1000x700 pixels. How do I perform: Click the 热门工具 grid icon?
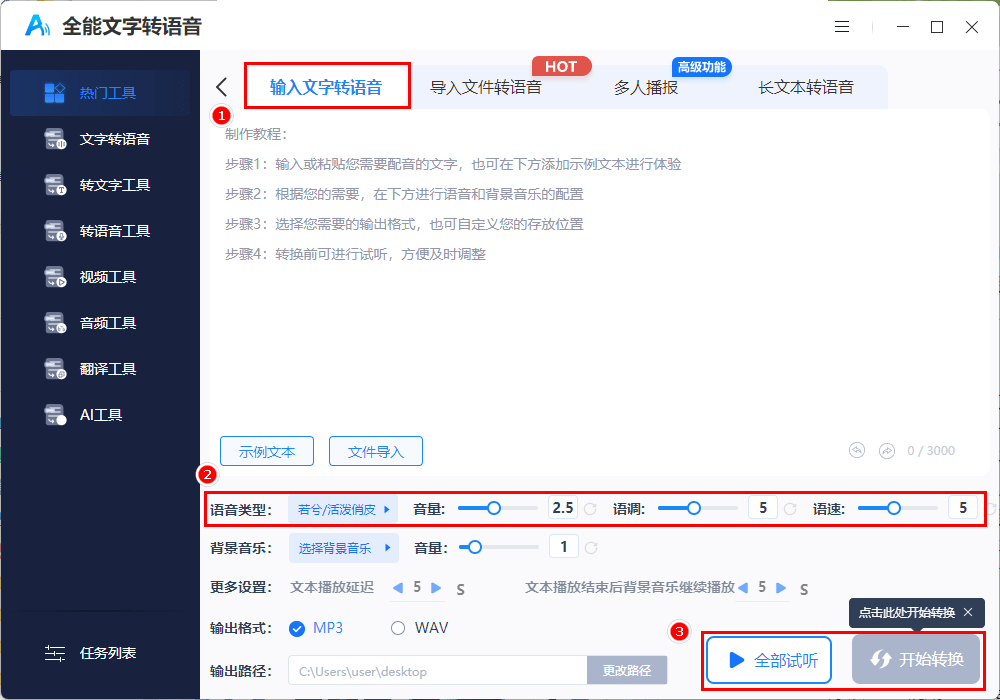[54, 93]
